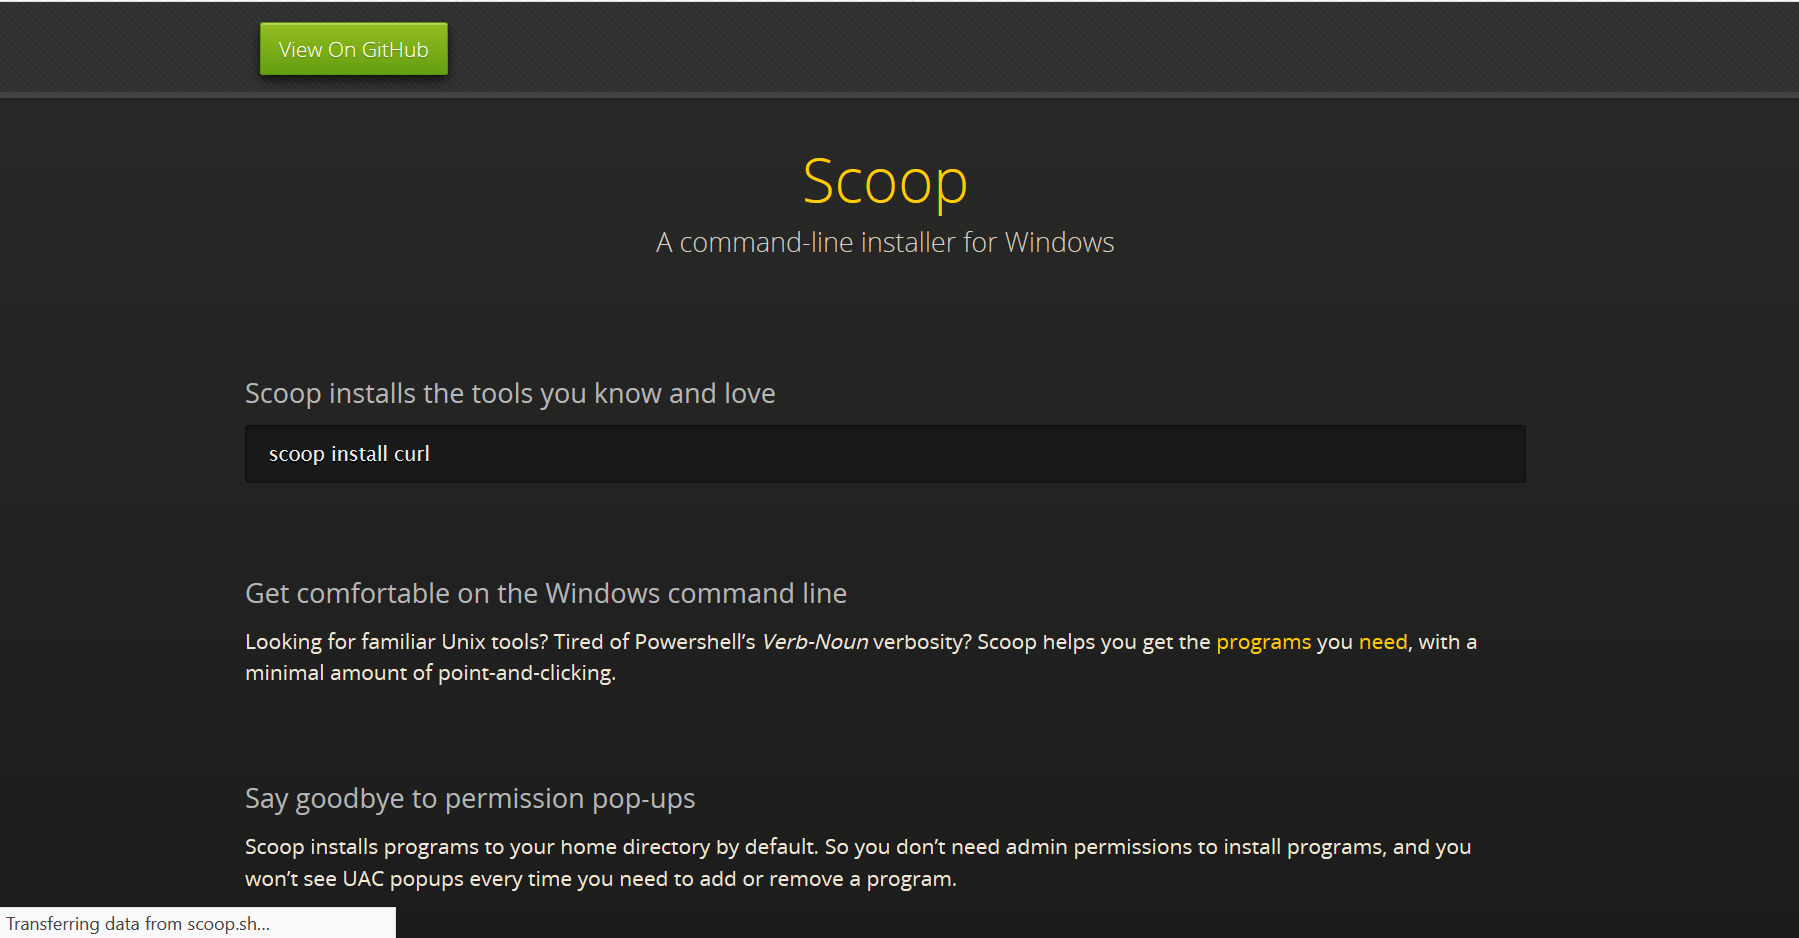Select the scoop install curl code box
This screenshot has height=938, width=1799.
pyautogui.click(x=884, y=453)
